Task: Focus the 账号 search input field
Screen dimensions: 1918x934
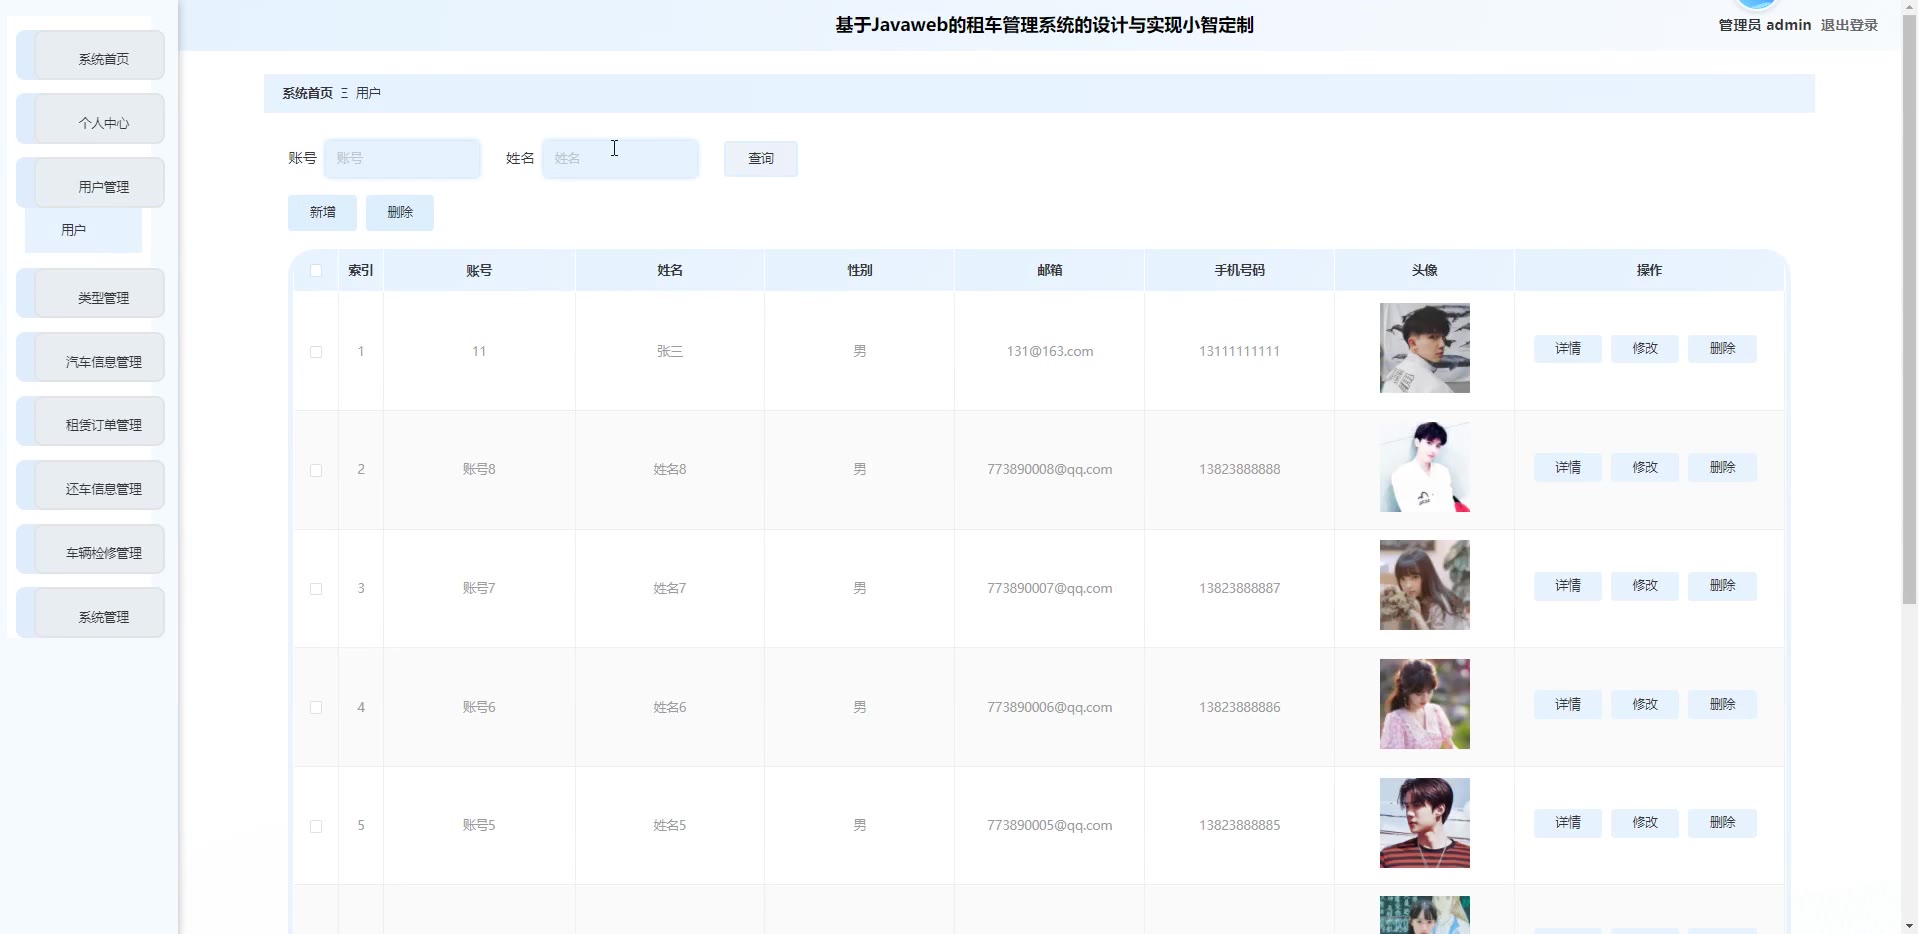Action: (402, 159)
